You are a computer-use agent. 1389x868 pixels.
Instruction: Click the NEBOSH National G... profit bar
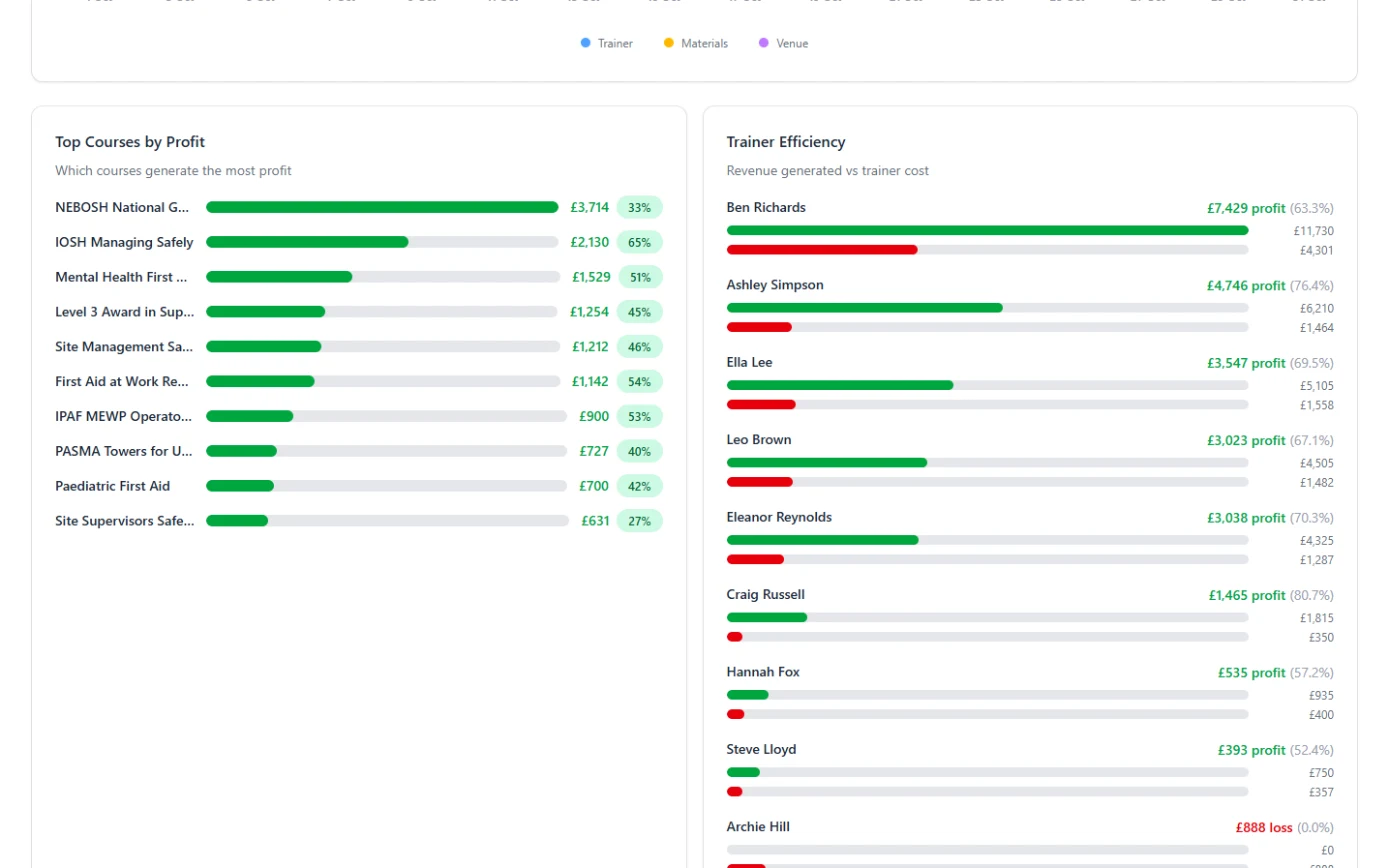382,207
